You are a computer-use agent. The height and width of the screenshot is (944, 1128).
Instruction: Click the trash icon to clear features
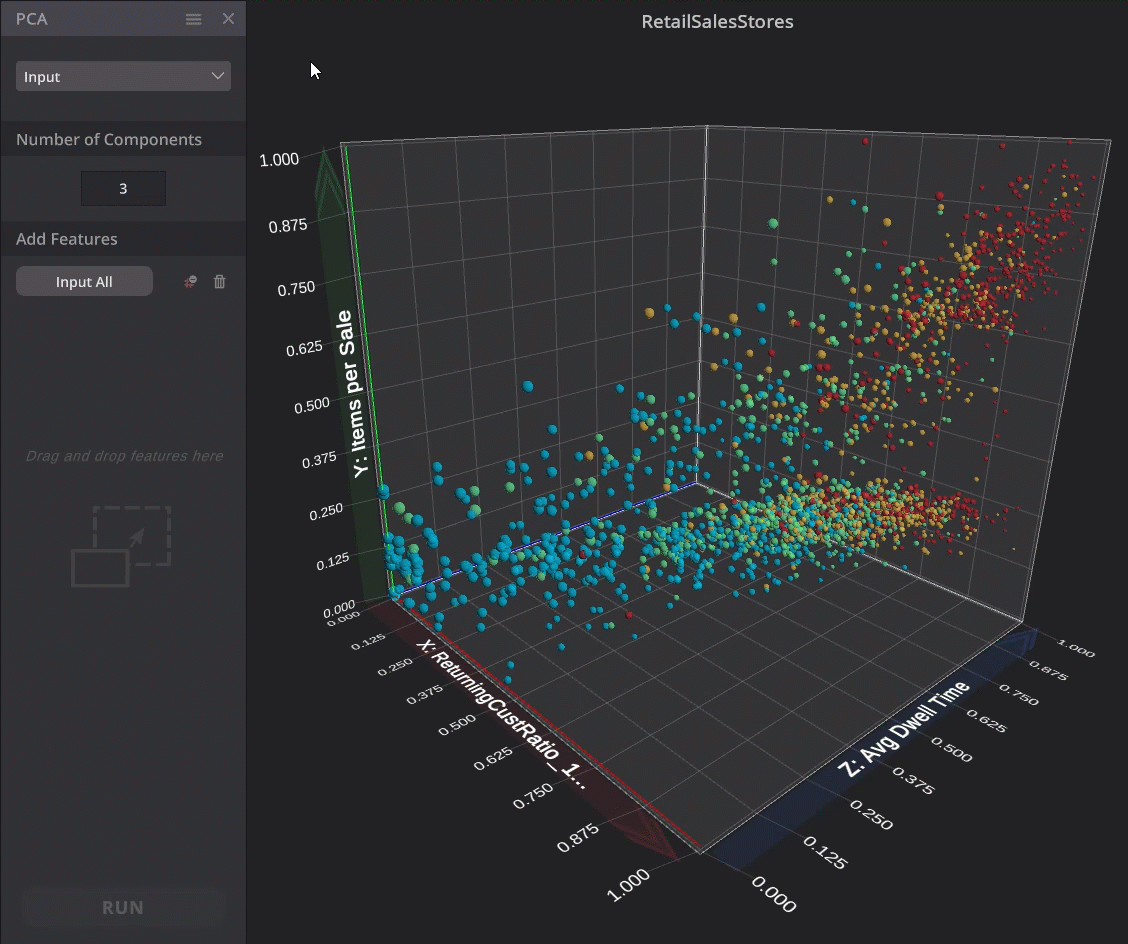(219, 281)
